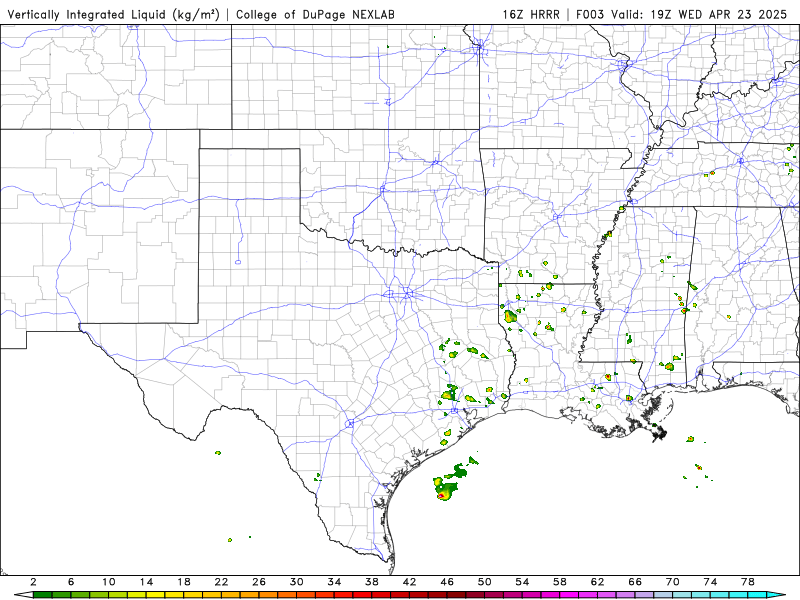Screen dimensions: 800x600
Task: Click the color bar label '6'
Action: 71,582
